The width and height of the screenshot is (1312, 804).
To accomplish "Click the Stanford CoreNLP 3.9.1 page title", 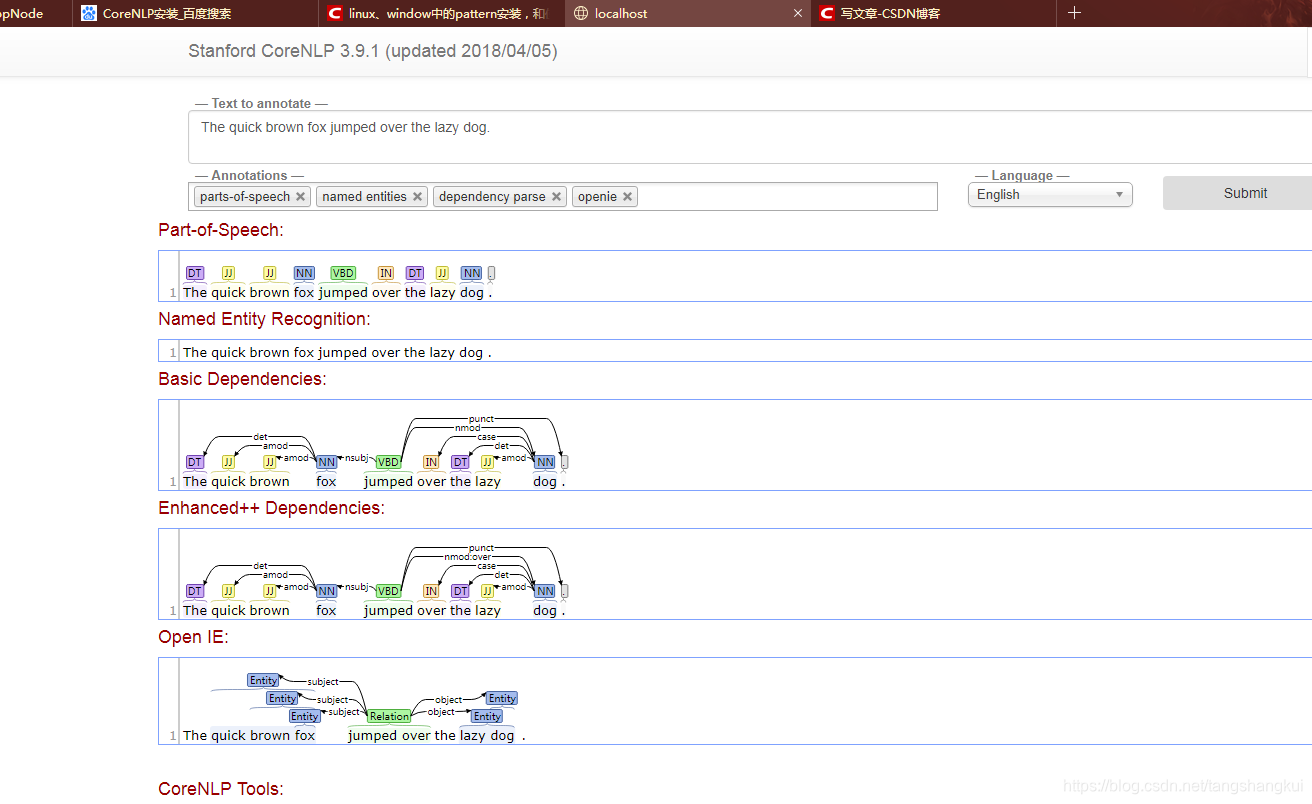I will 373,51.
